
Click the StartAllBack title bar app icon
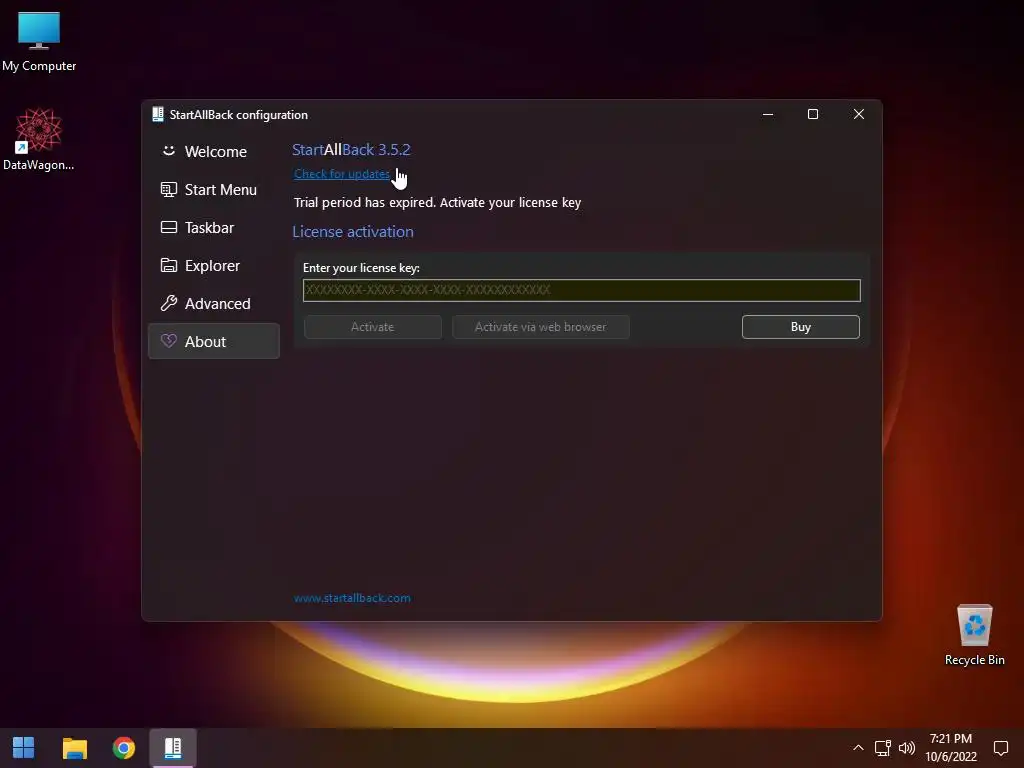[157, 114]
